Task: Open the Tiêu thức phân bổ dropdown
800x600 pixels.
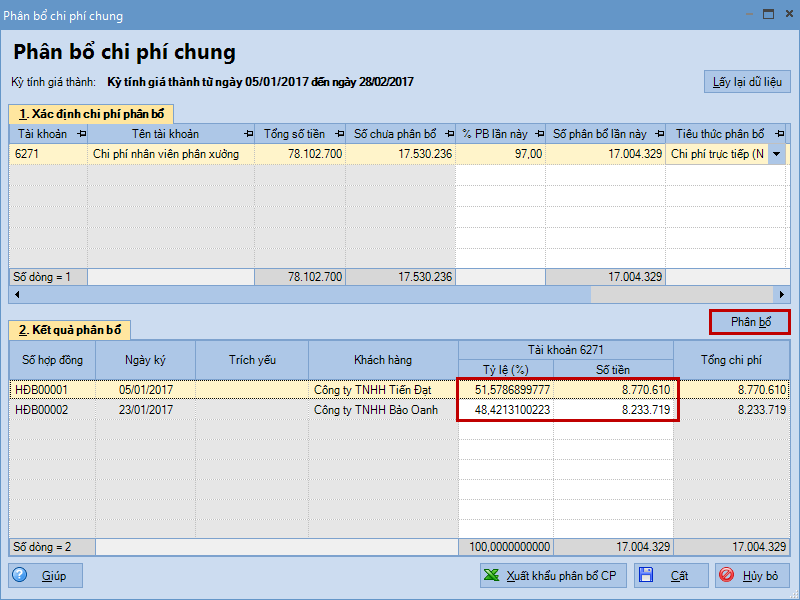Action: tap(776, 154)
